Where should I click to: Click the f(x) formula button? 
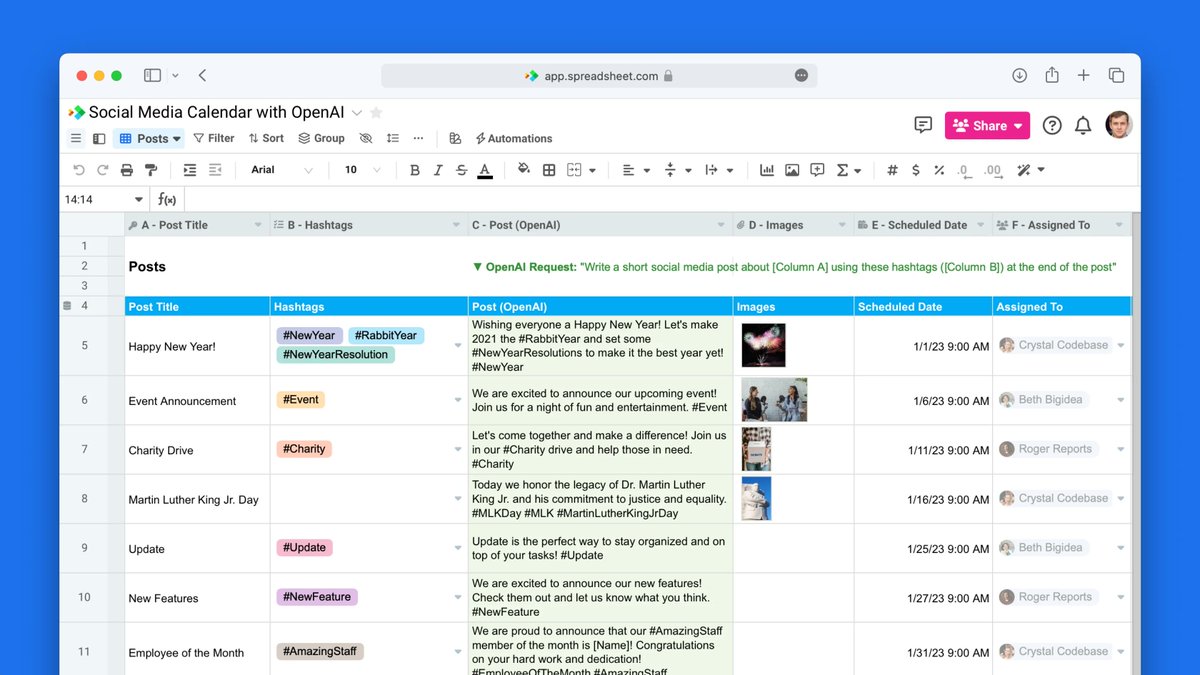(167, 199)
